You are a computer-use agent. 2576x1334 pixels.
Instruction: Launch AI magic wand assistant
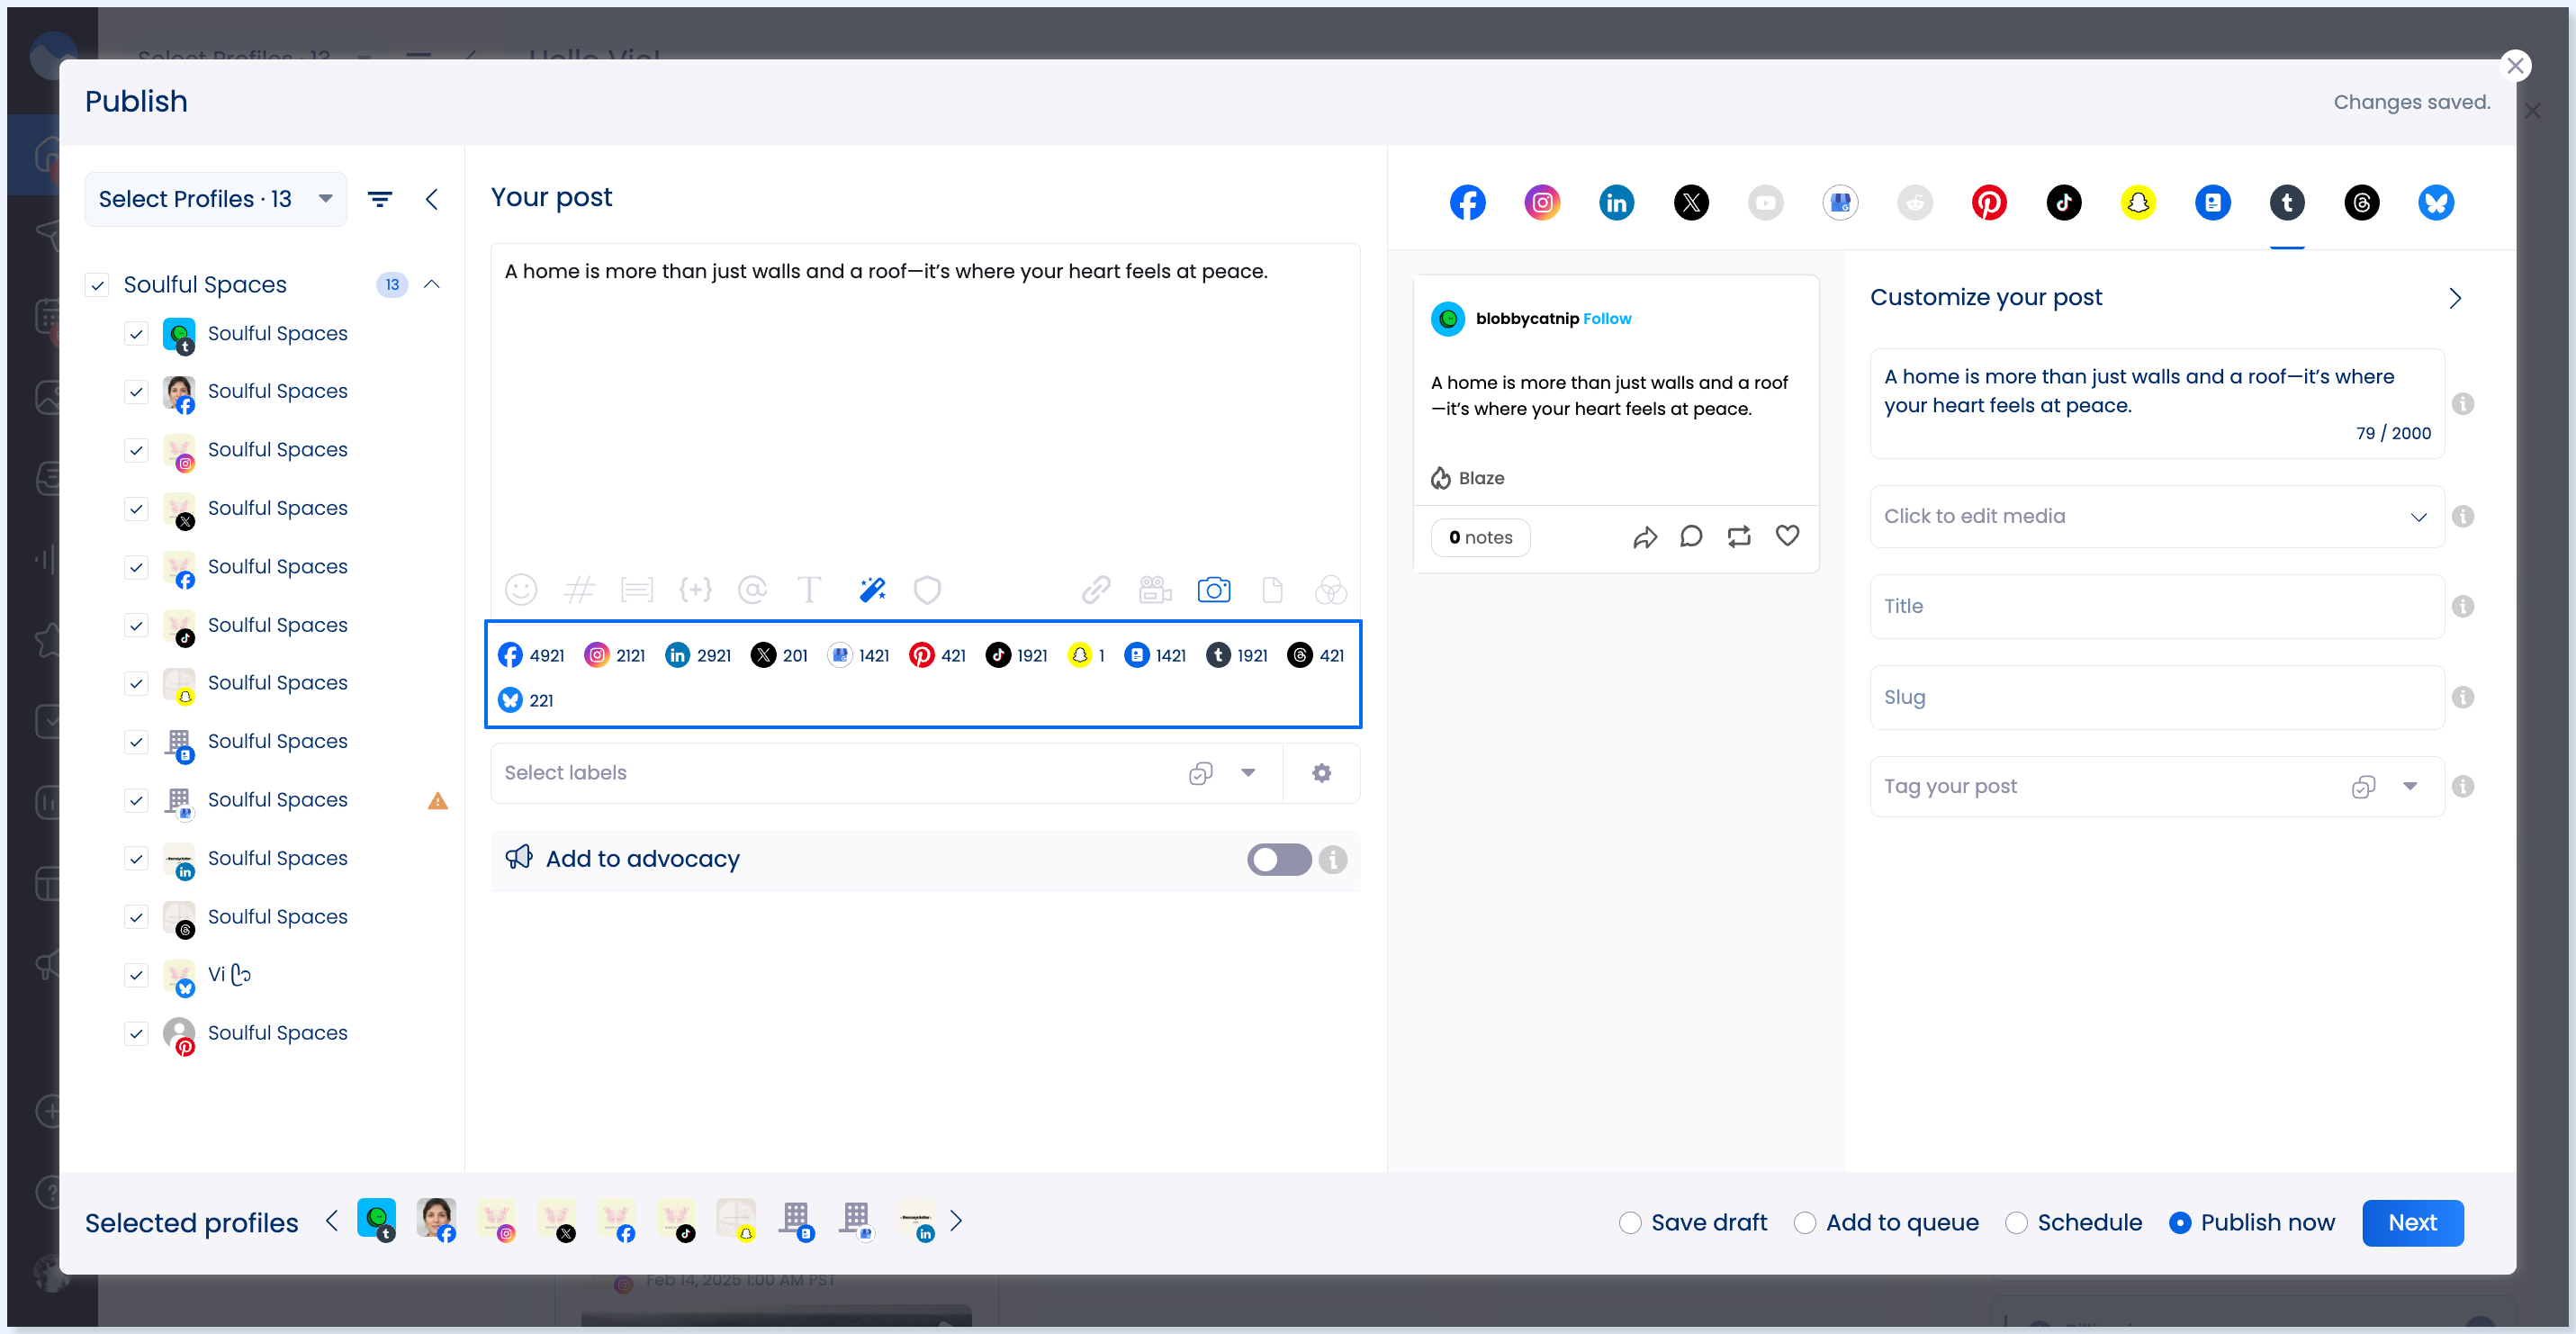872,590
